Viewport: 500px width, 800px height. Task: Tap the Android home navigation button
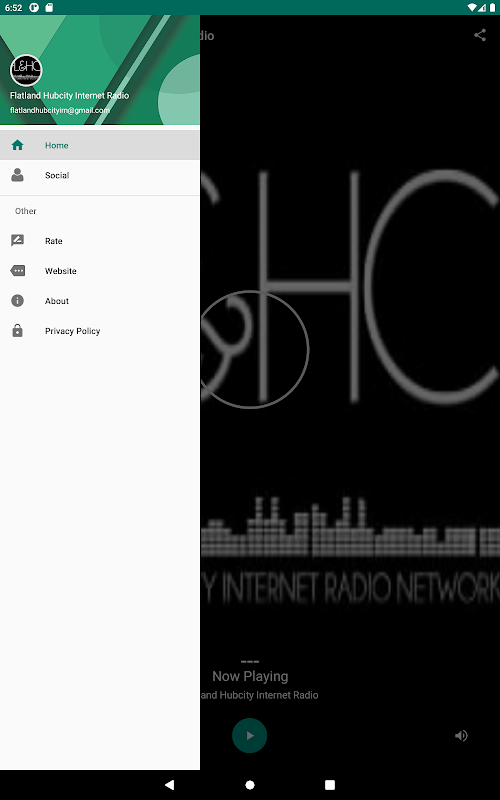pos(250,785)
